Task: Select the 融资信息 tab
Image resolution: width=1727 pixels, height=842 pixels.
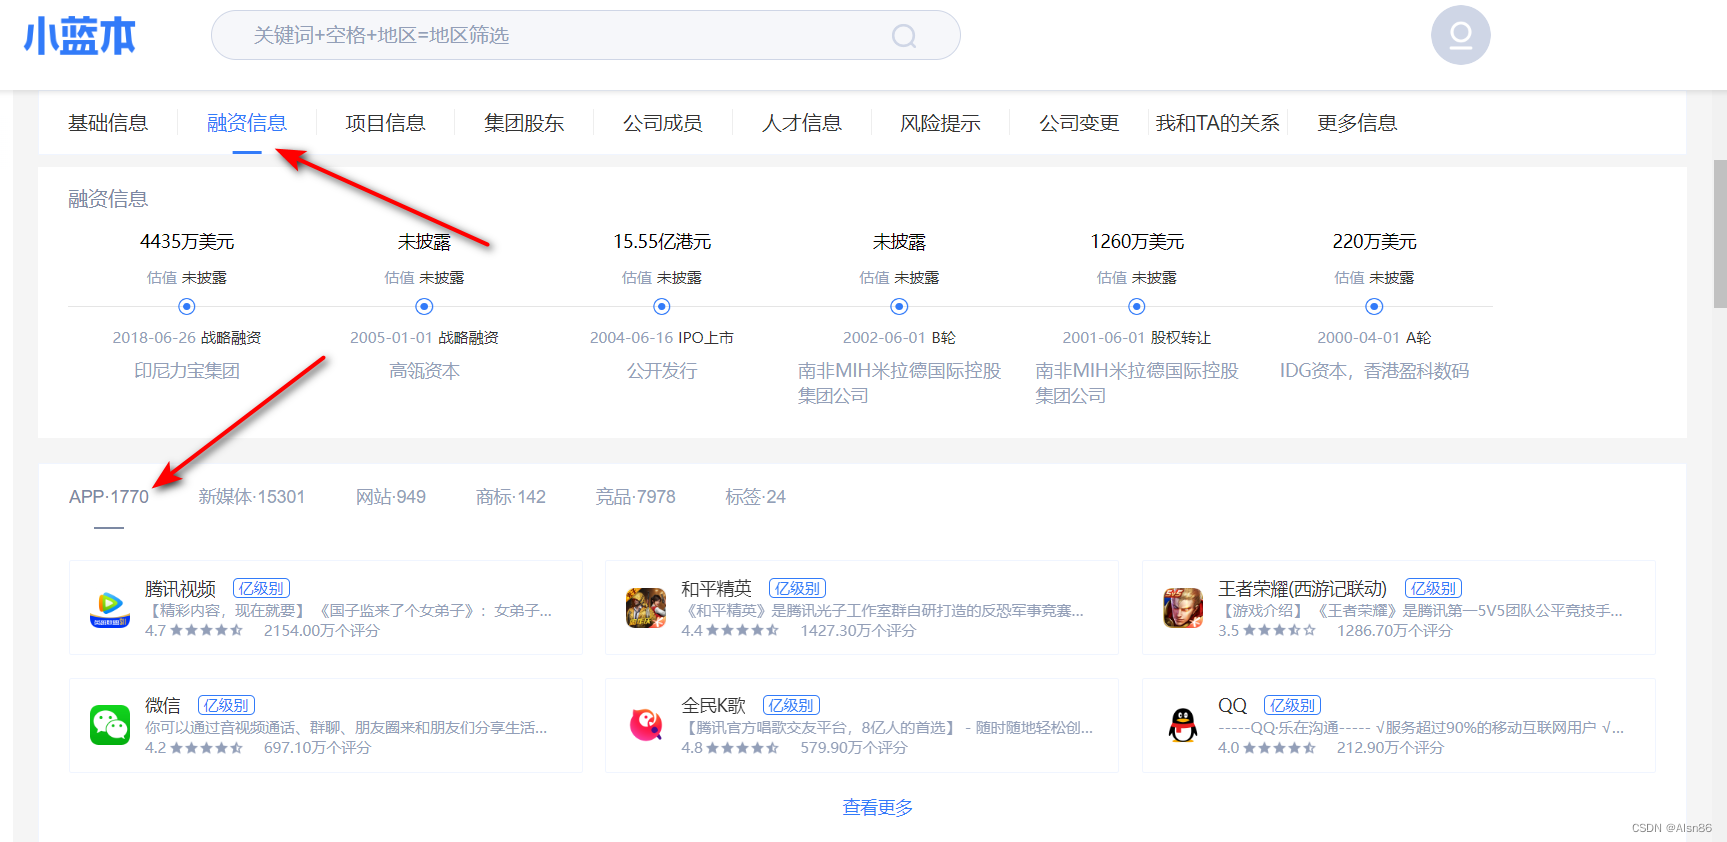Action: point(247,123)
